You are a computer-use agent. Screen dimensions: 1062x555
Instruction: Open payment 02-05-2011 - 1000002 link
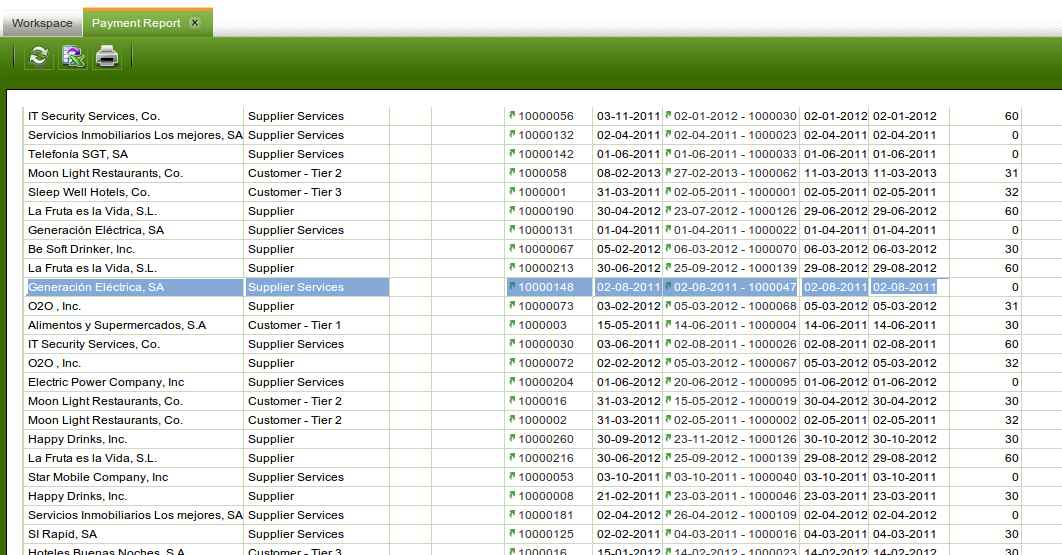pos(735,419)
